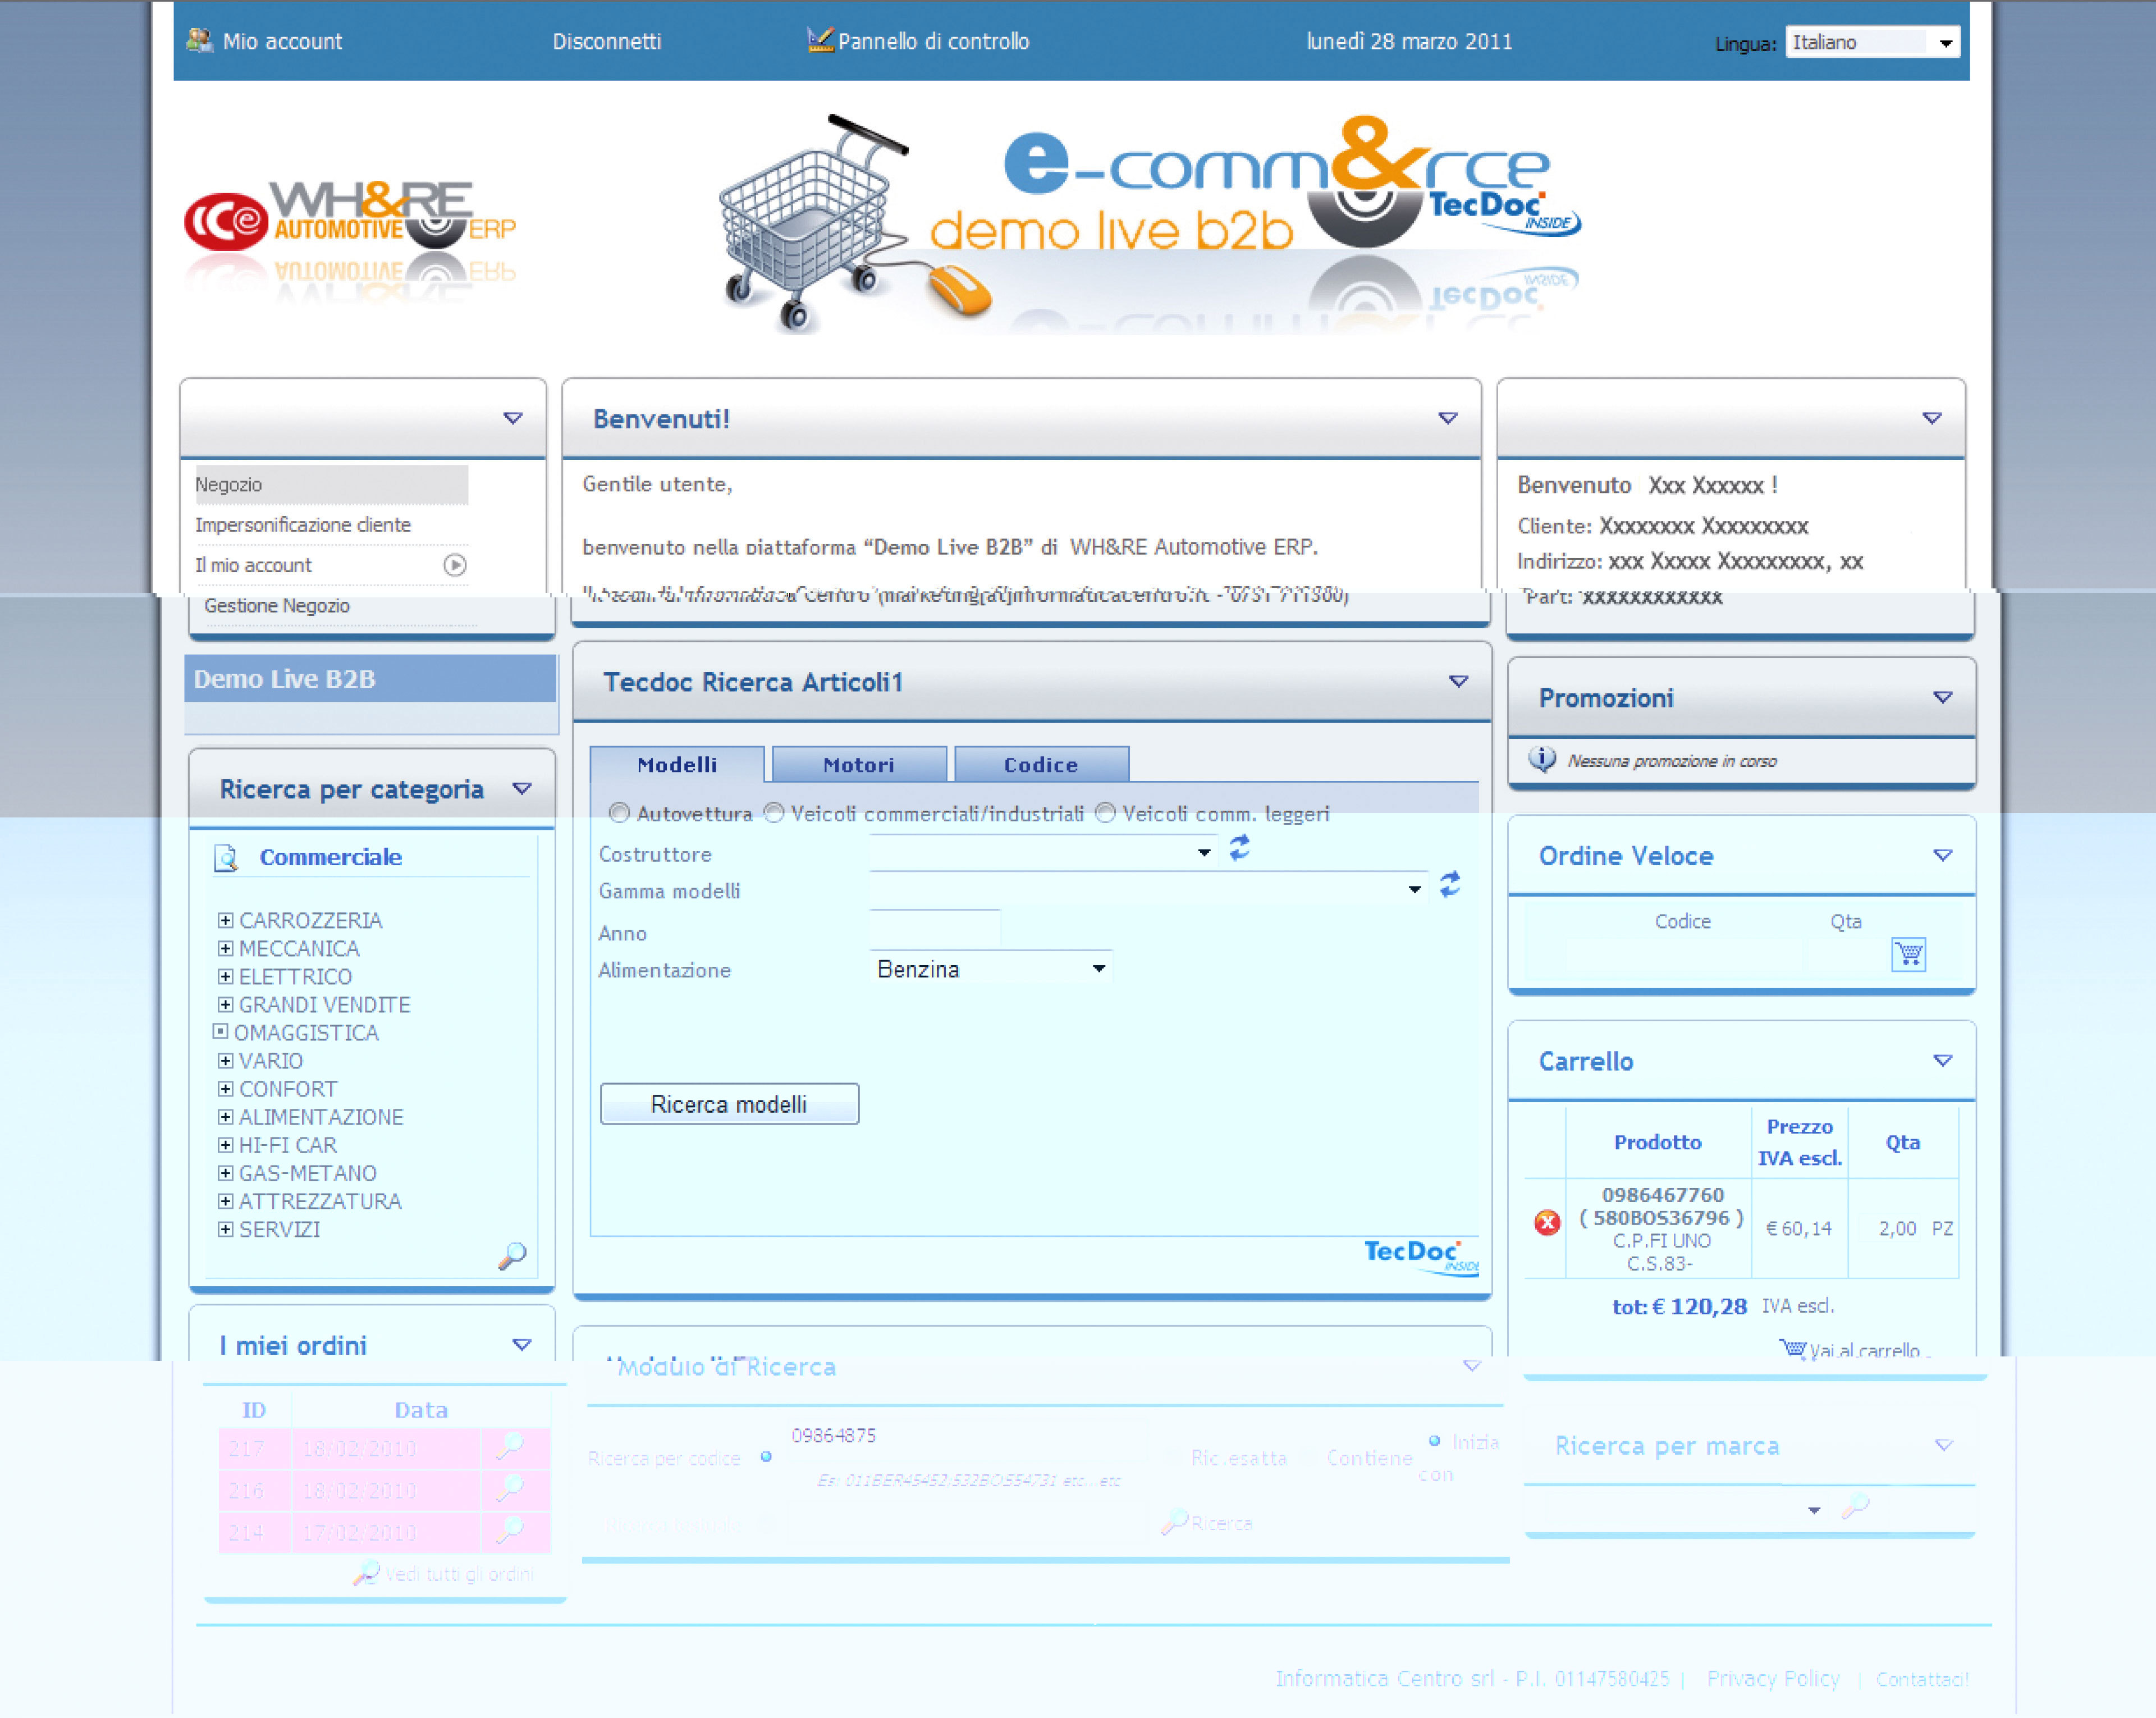This screenshot has height=1718, width=2156.
Task: Click the Commerciale document search icon
Action: [x=227, y=858]
